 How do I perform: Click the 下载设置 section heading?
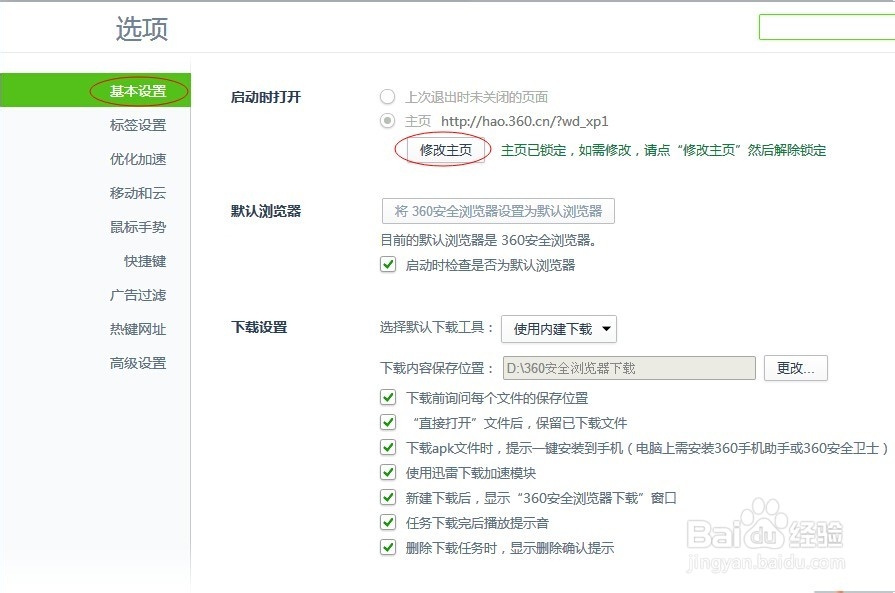pyautogui.click(x=259, y=327)
